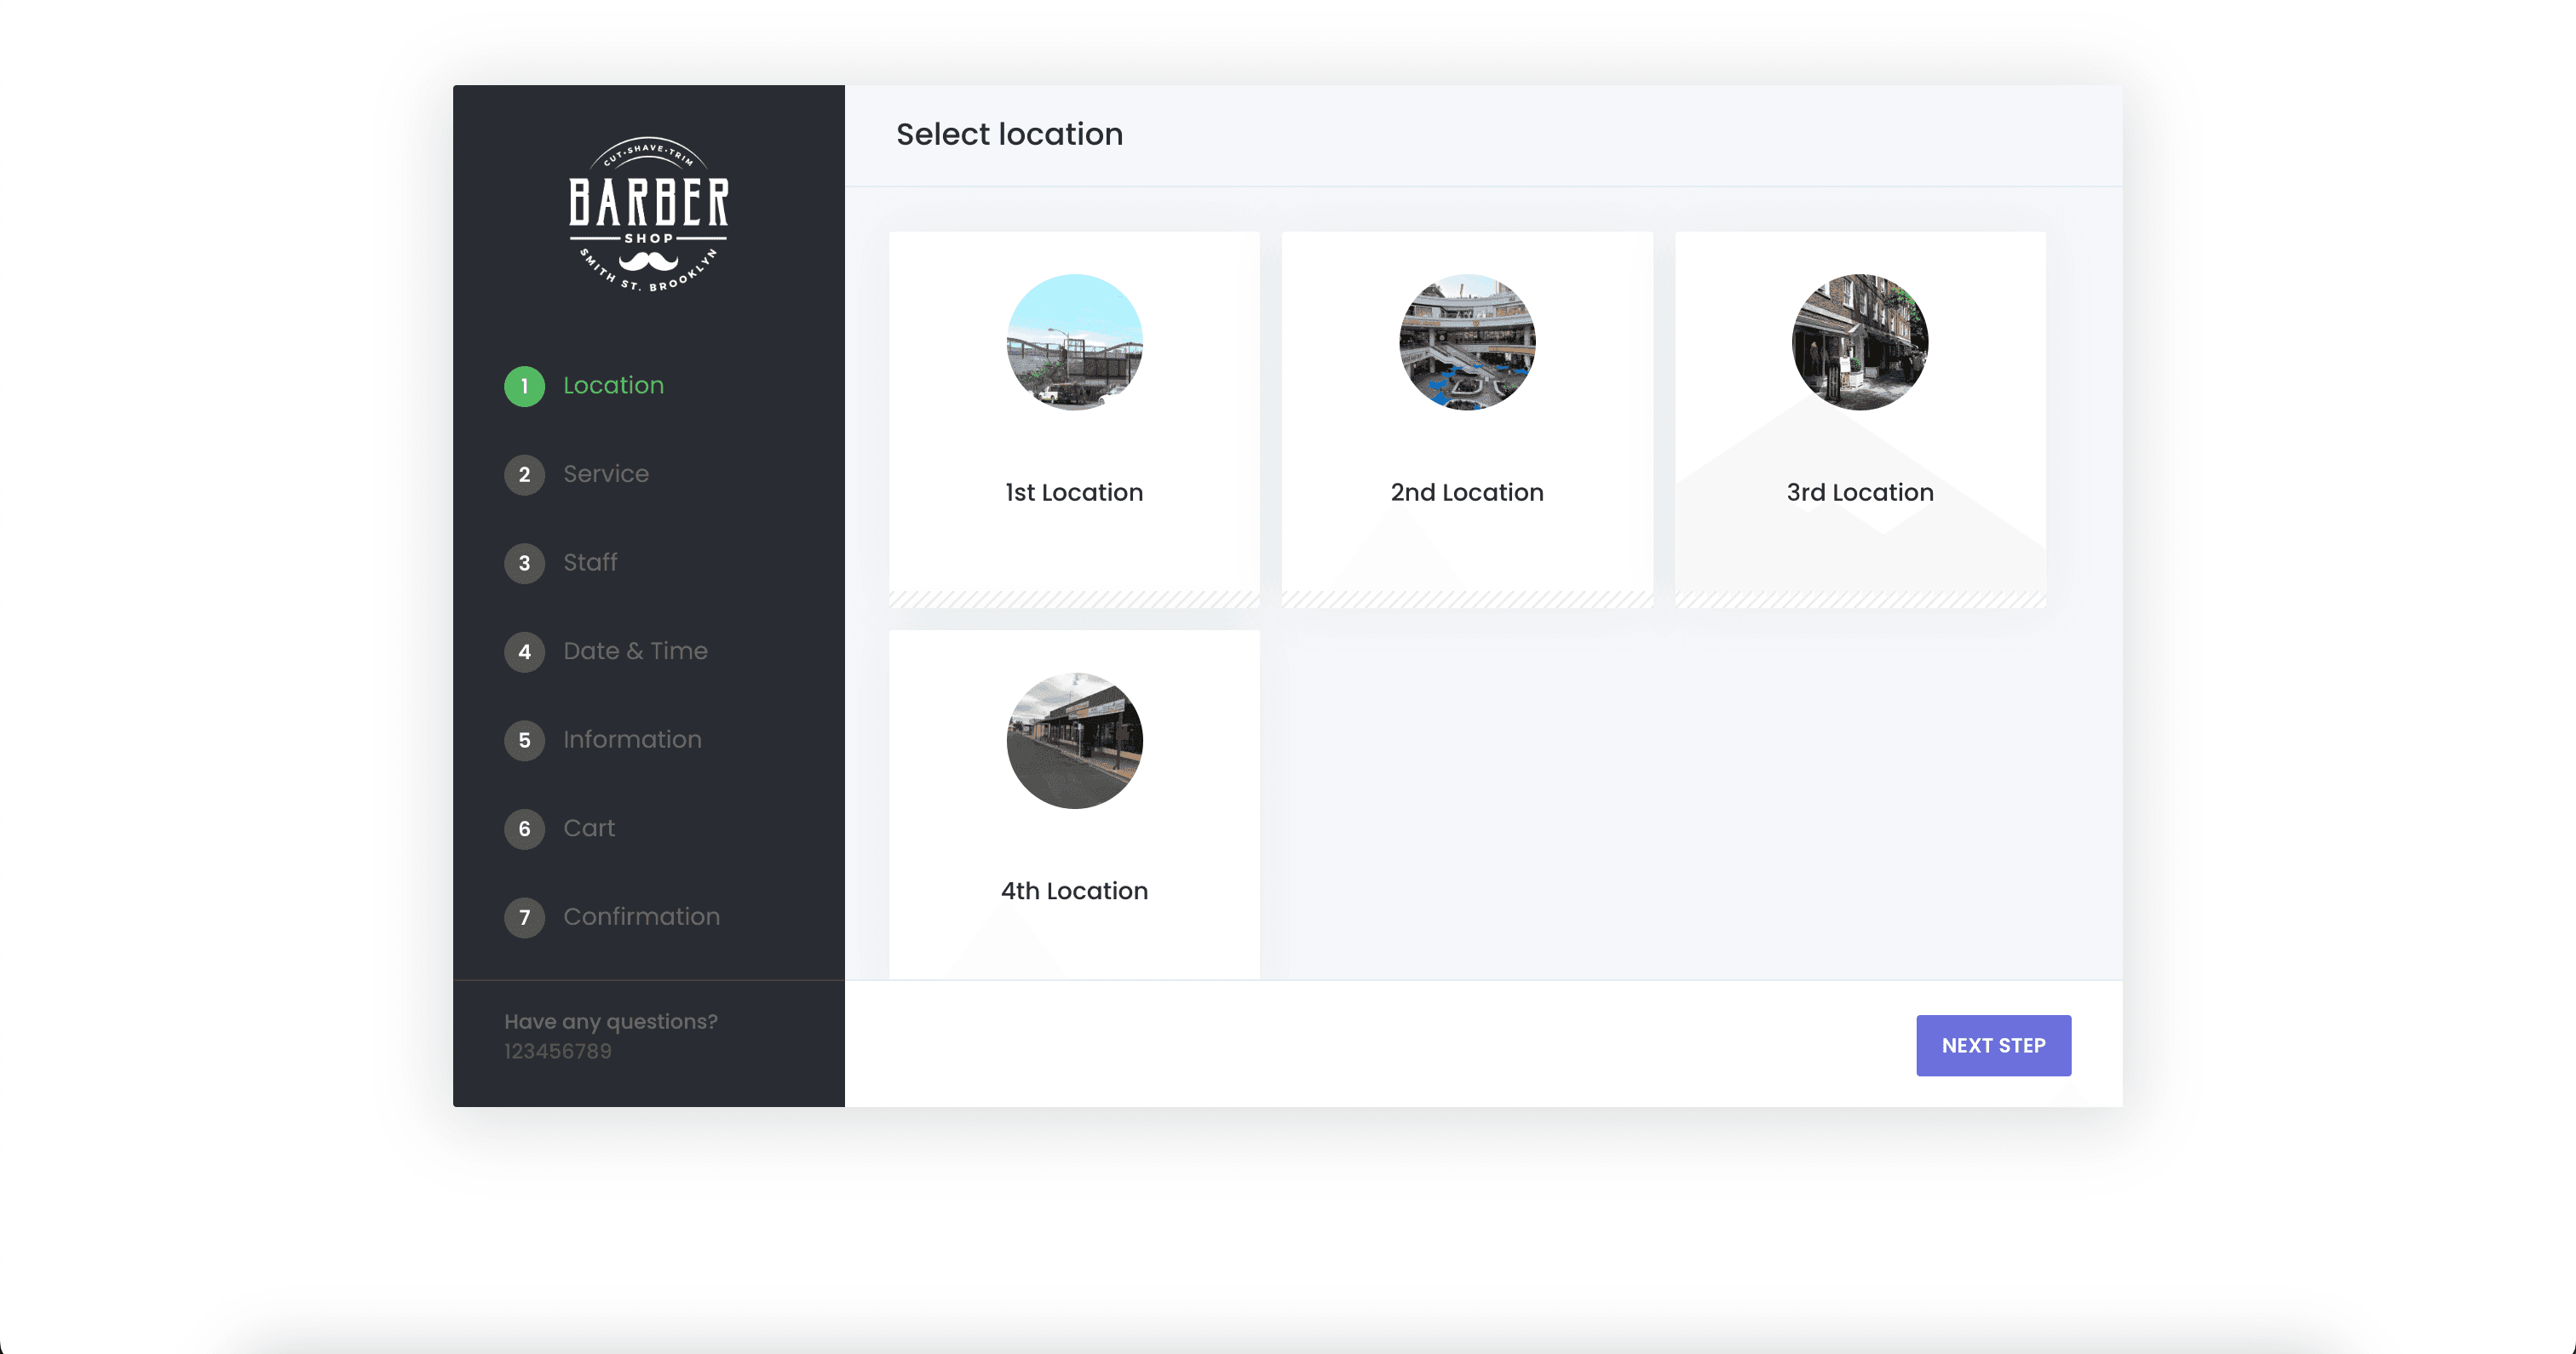Go to the Confirmation step
Image resolution: width=2576 pixels, height=1354 pixels.
coord(641,917)
